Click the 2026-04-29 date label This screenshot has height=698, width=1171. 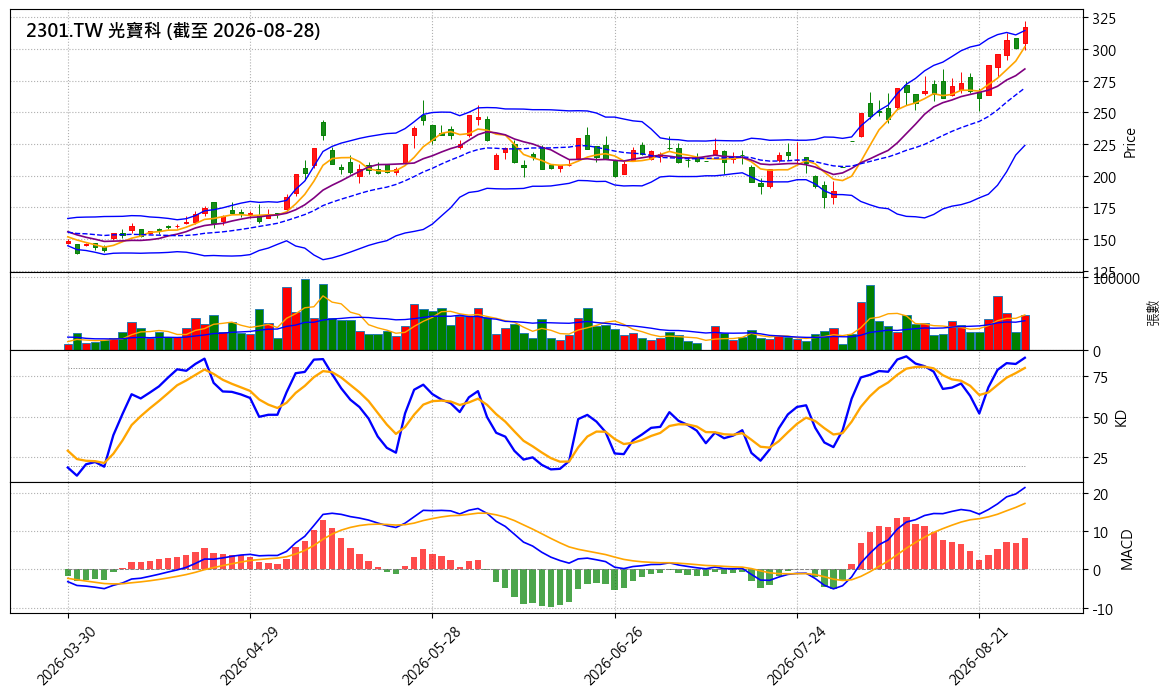249,655
